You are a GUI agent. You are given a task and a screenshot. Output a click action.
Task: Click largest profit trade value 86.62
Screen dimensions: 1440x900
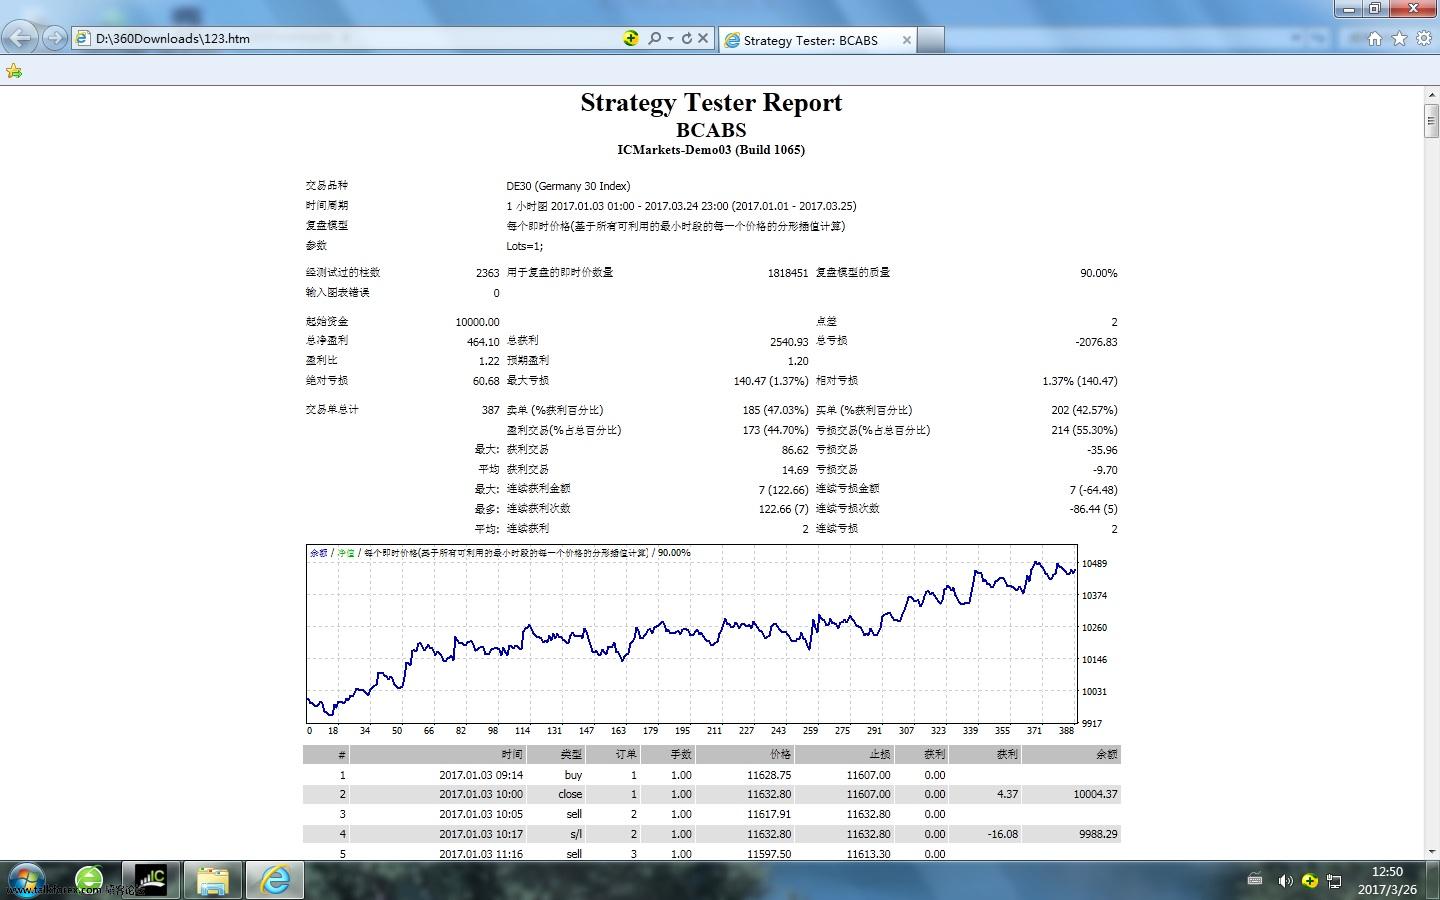tap(795, 450)
